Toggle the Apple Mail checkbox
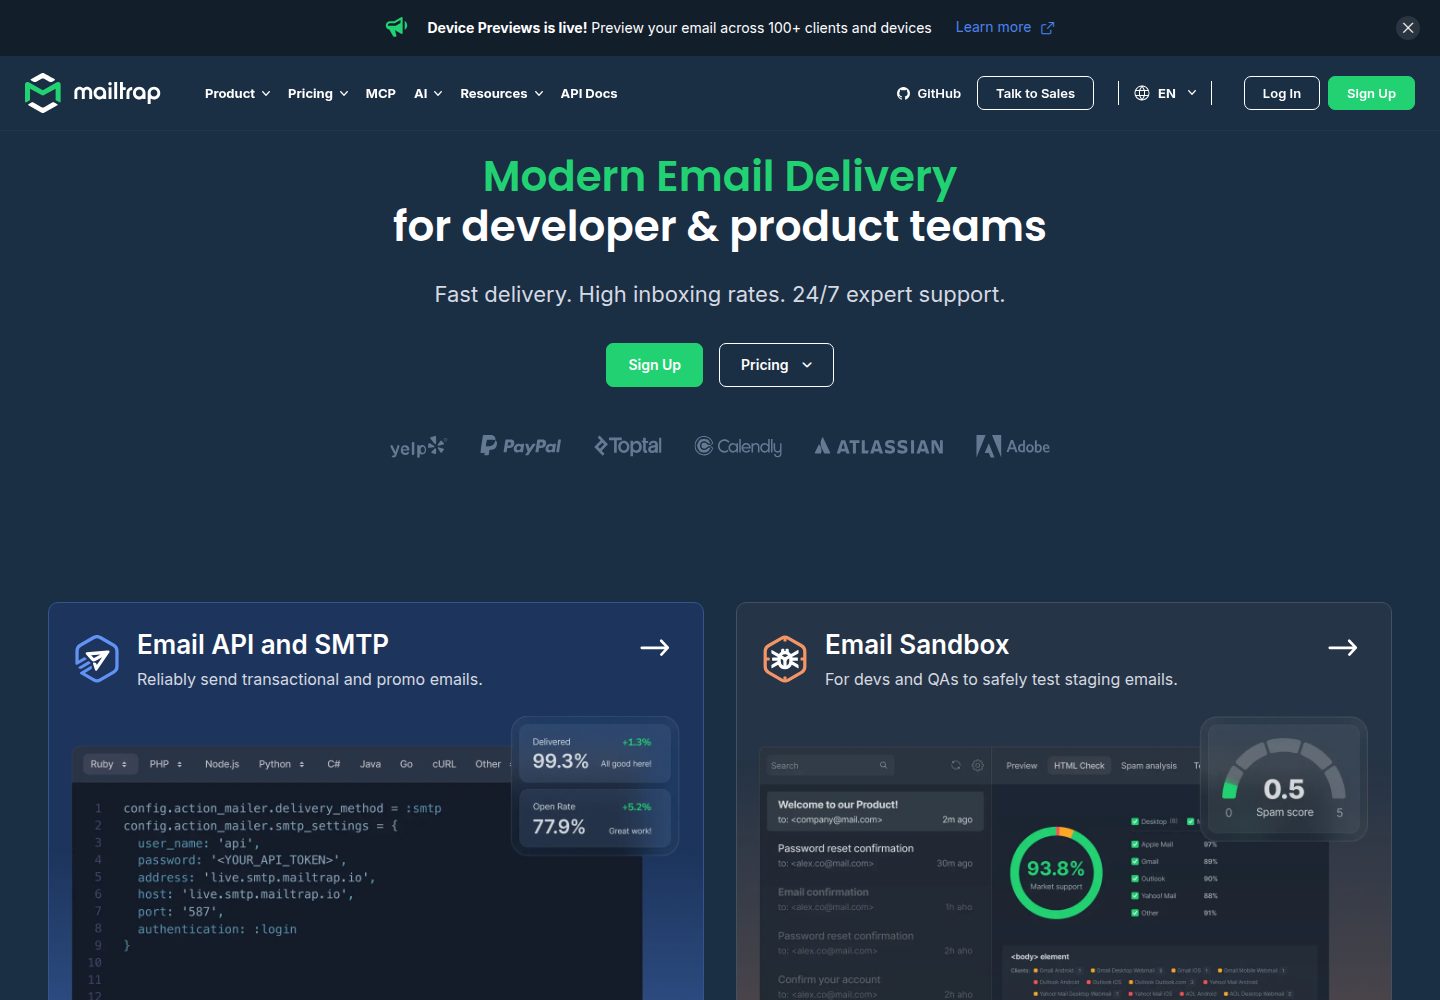Viewport: 1440px width, 1000px height. click(1135, 844)
